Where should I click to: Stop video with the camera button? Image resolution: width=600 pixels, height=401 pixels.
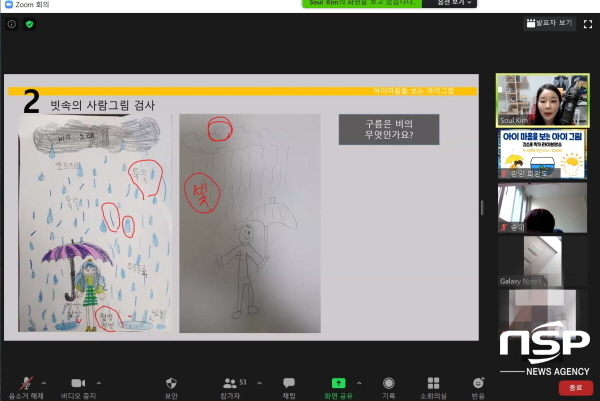[x=77, y=385]
